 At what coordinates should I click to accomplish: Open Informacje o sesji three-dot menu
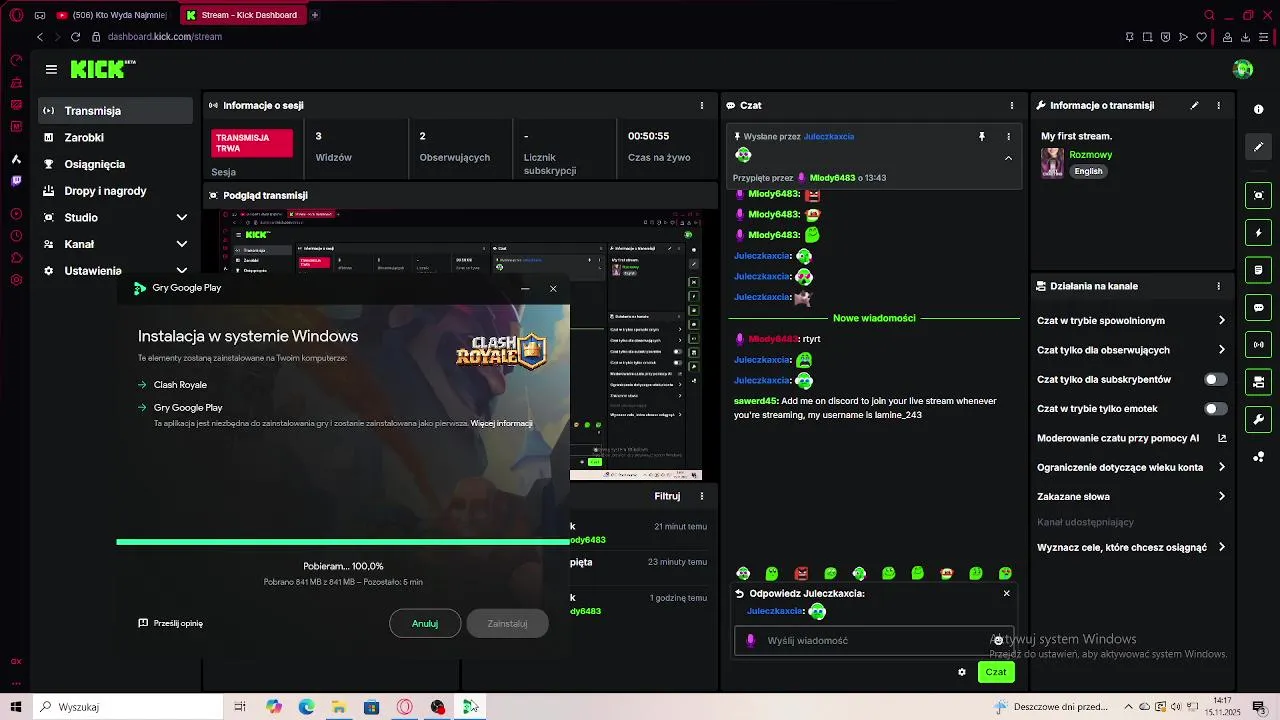coord(702,105)
